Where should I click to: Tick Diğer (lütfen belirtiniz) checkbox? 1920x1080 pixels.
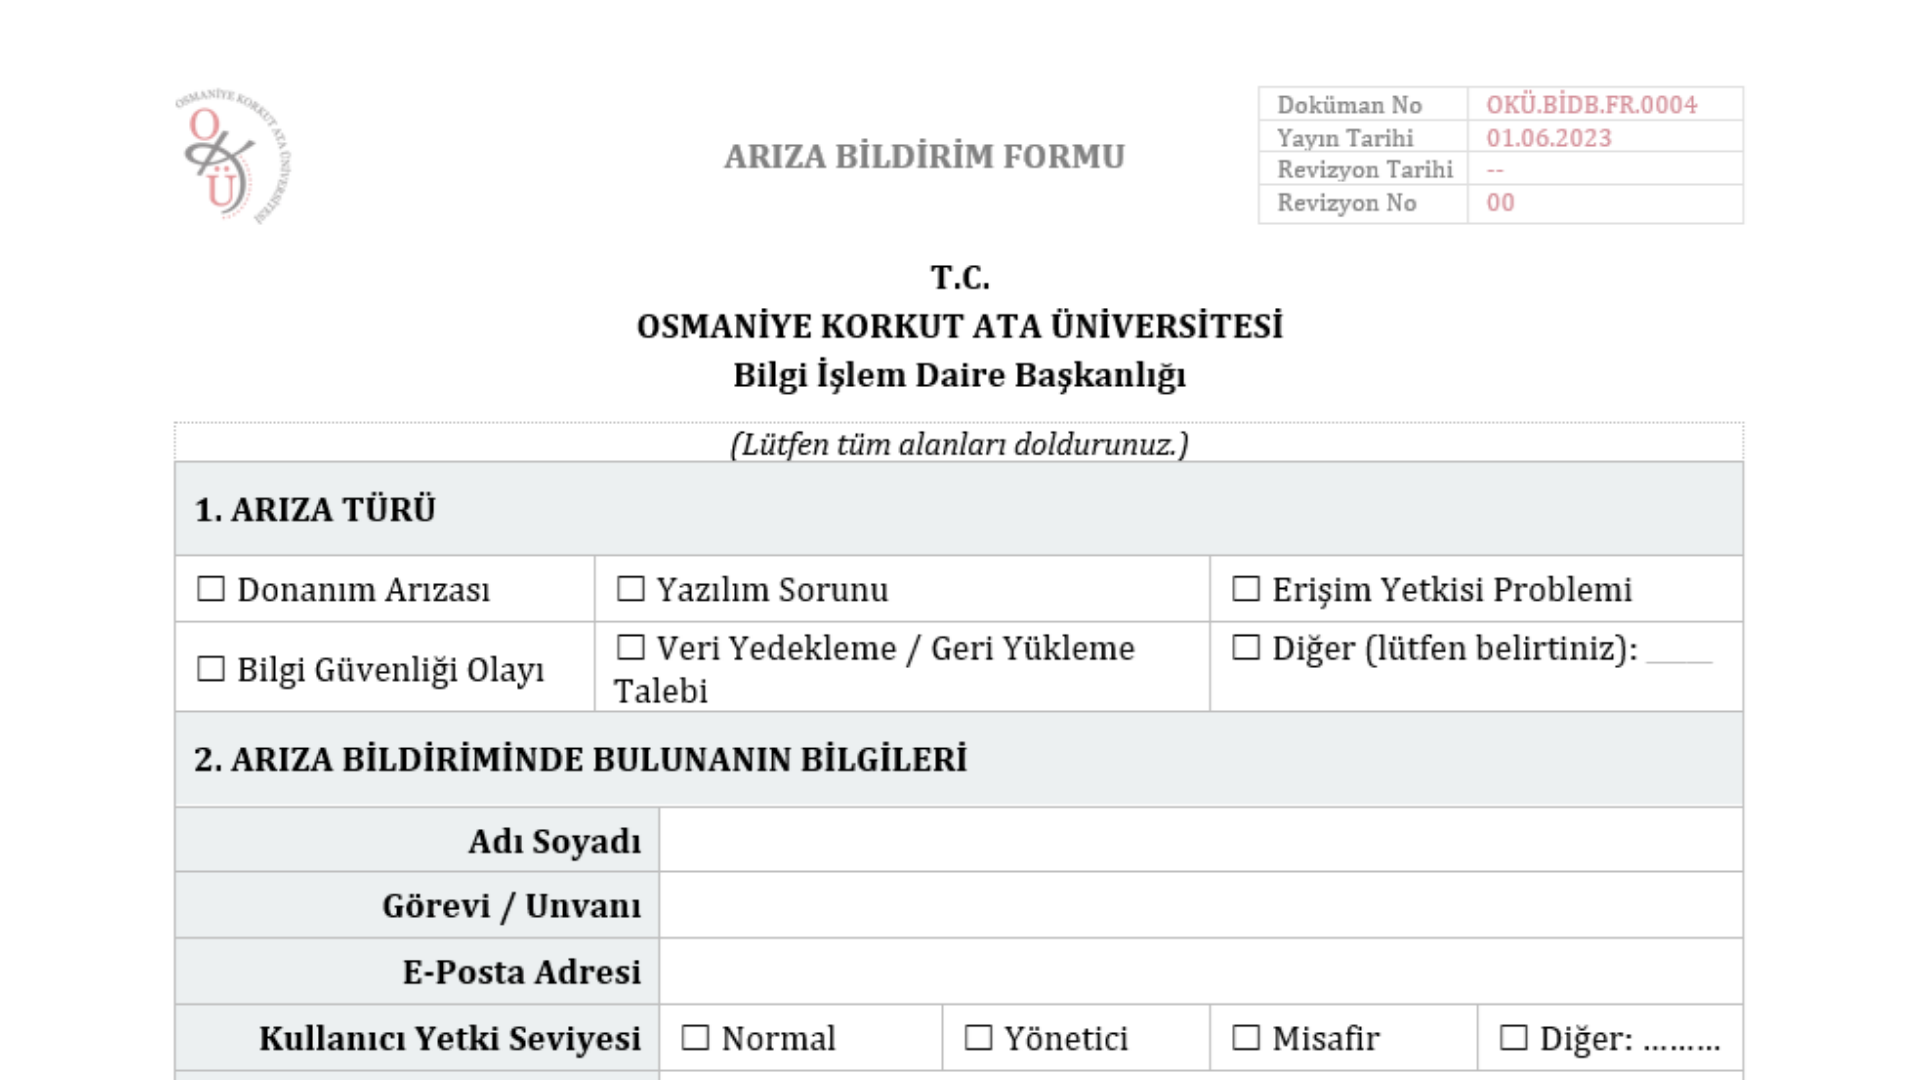[x=1246, y=648]
